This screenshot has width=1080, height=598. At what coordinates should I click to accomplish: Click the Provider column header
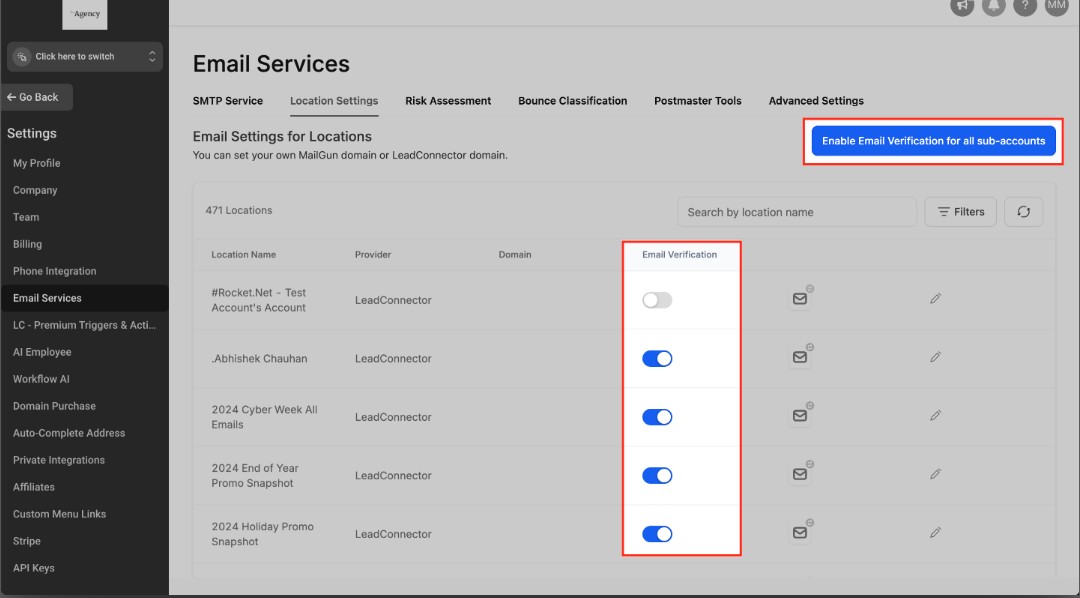click(x=373, y=254)
